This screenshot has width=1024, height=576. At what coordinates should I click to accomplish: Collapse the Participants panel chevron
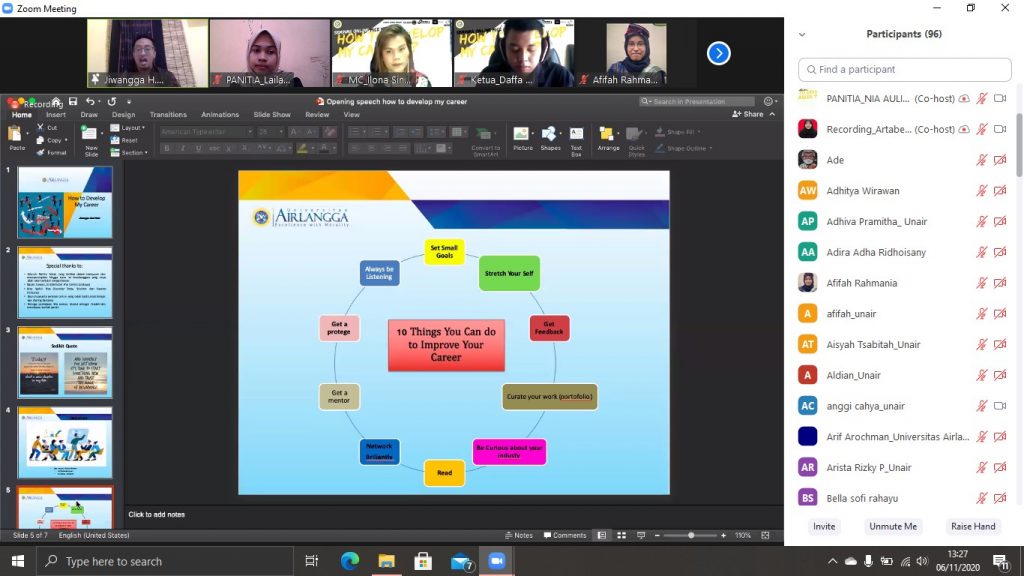click(x=802, y=34)
